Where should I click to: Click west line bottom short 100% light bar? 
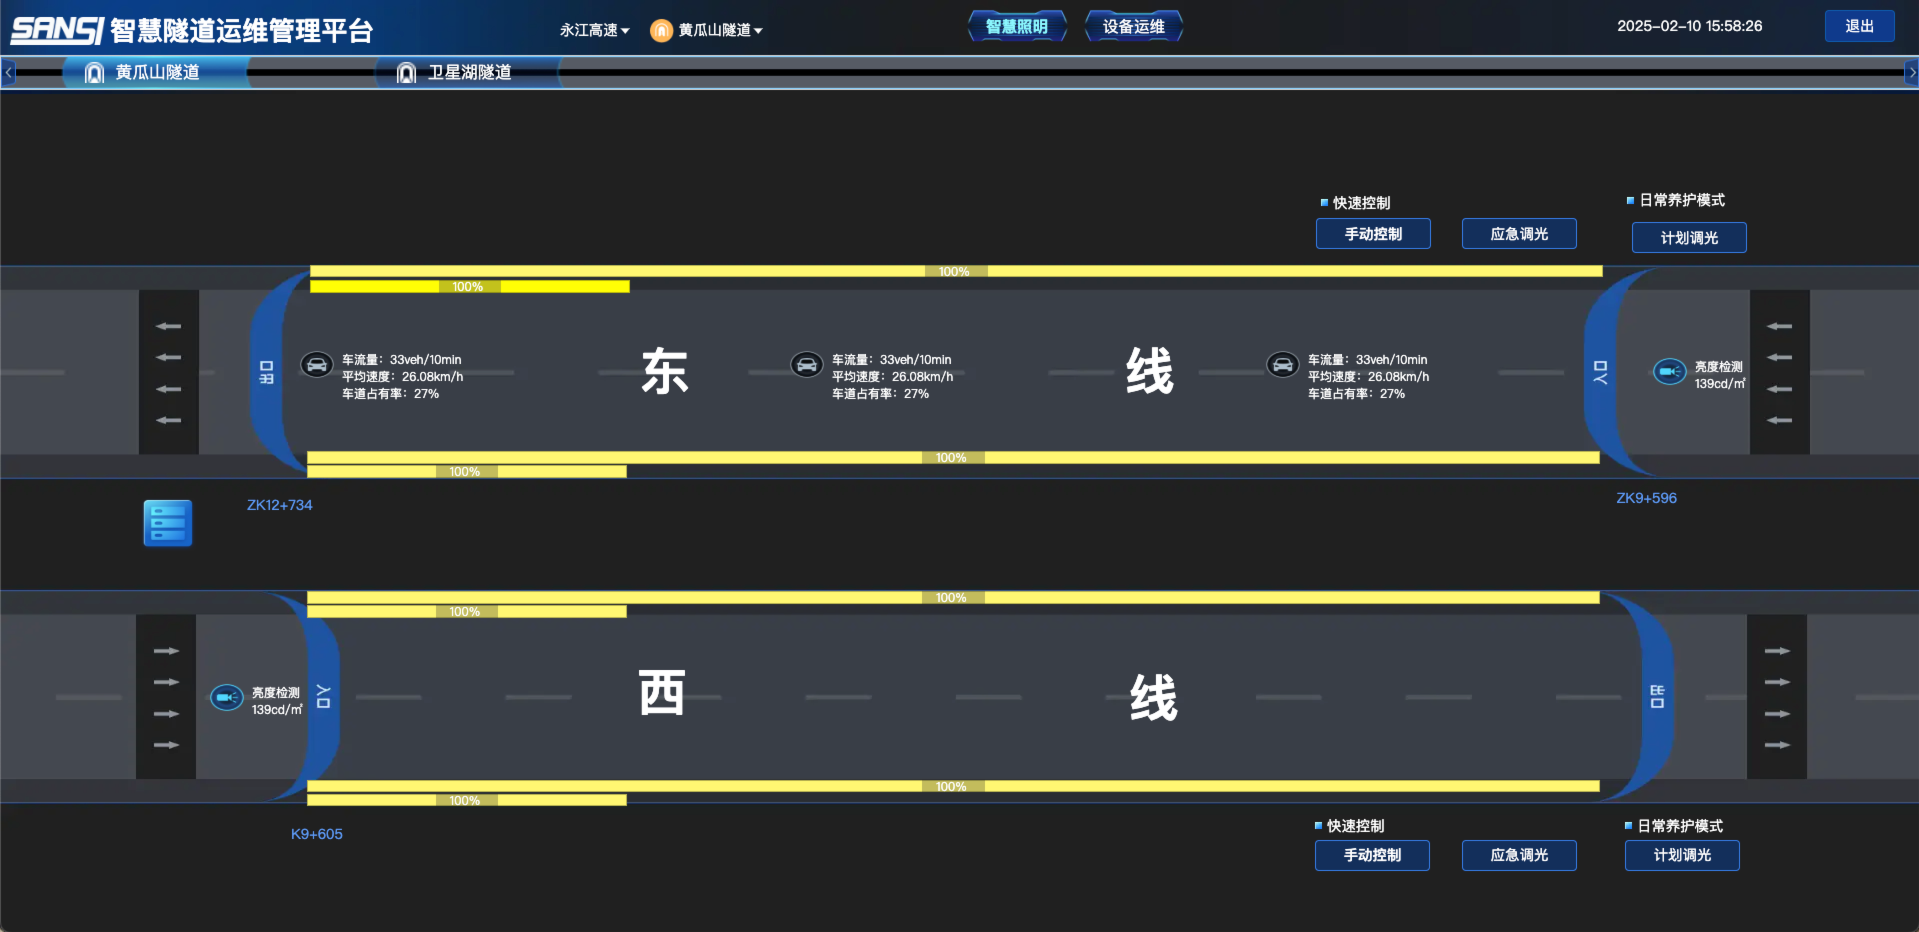pos(466,800)
